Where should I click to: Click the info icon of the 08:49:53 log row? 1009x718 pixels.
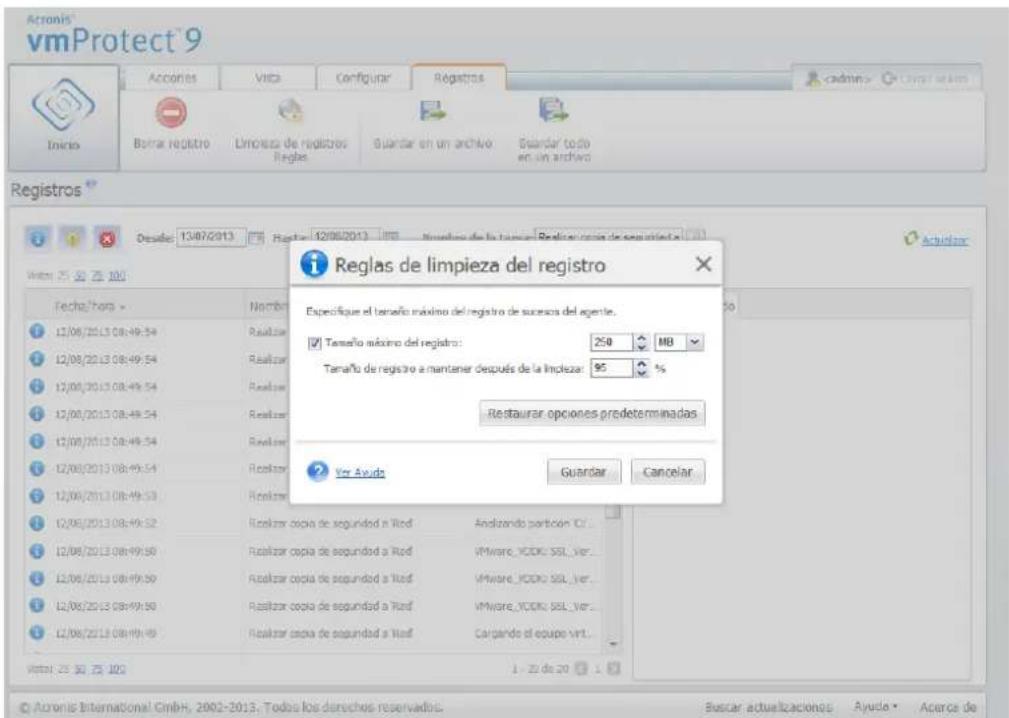point(37,496)
